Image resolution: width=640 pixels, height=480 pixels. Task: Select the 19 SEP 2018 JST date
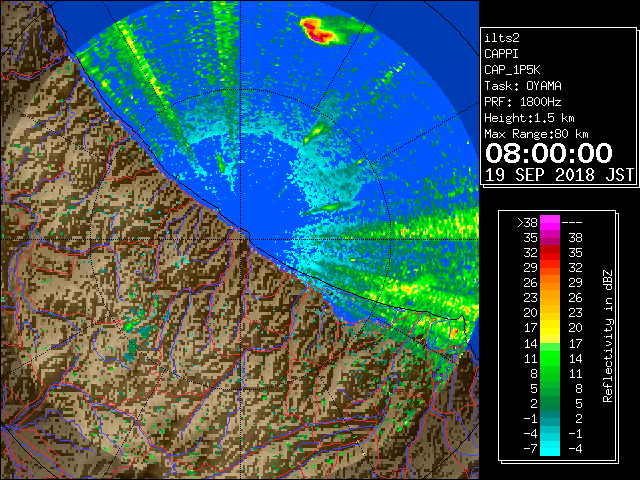(559, 175)
